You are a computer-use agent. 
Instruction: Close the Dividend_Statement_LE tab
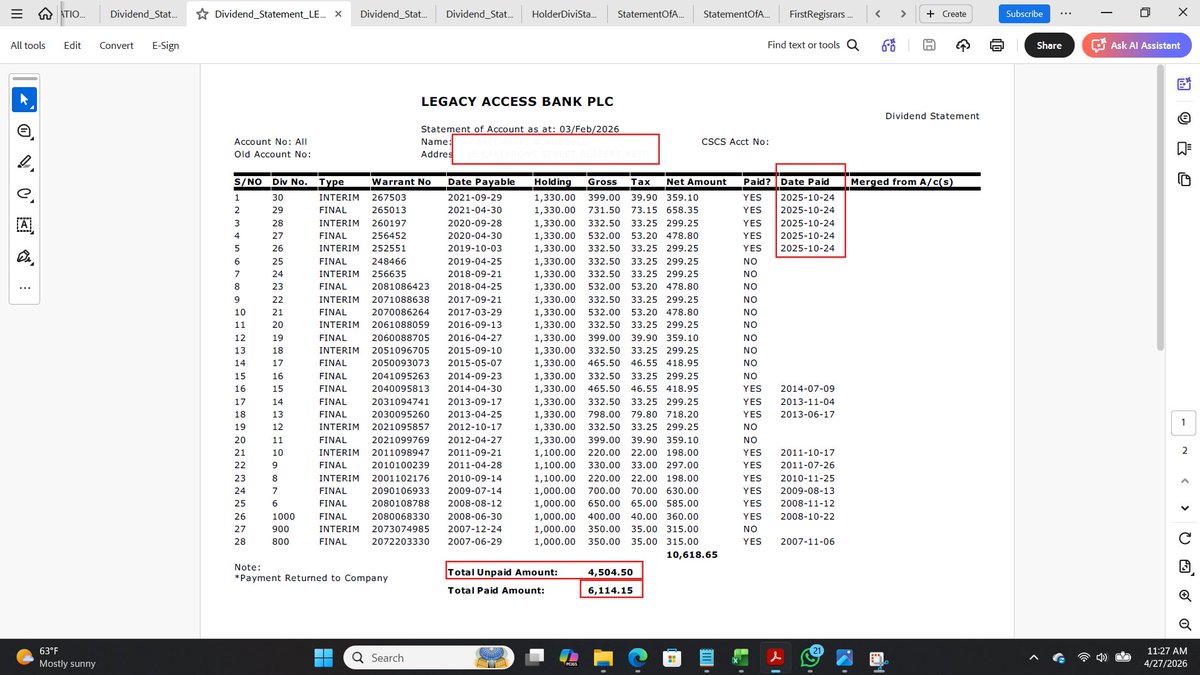pos(337,14)
